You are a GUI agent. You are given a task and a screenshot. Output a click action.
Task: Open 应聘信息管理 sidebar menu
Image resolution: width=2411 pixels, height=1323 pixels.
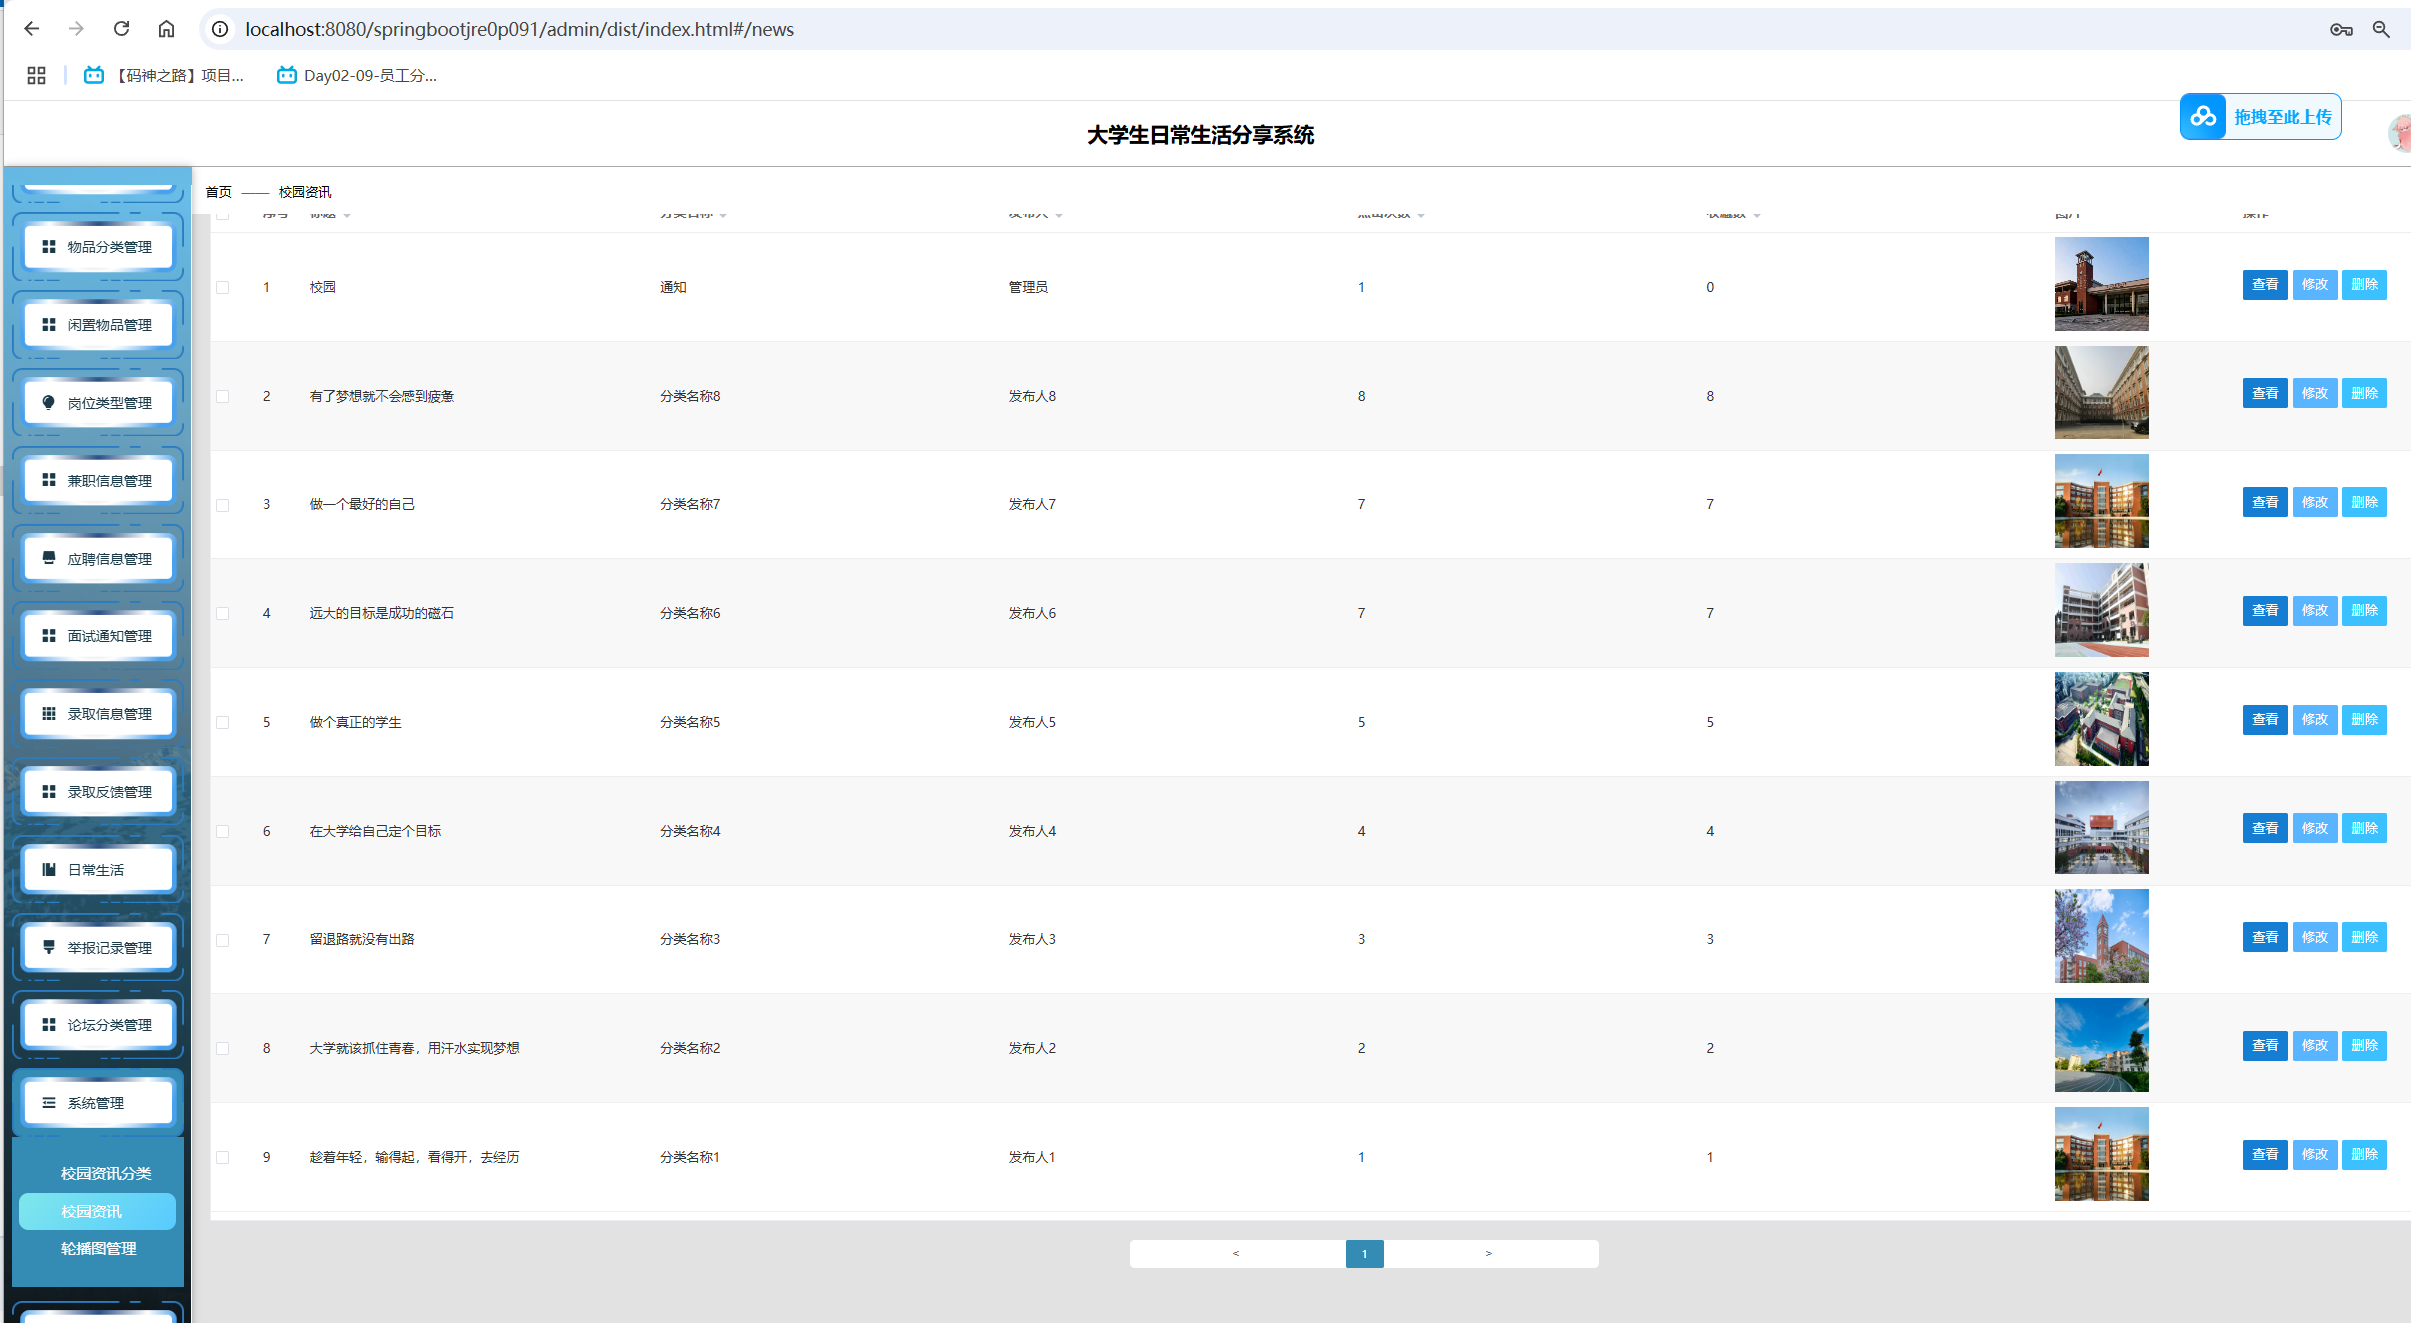coord(98,559)
